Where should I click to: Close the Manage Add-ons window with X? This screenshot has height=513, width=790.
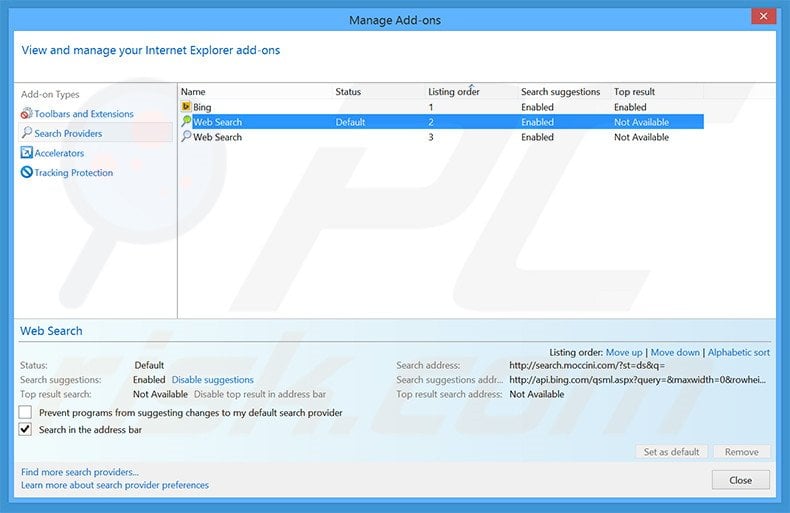[x=763, y=16]
